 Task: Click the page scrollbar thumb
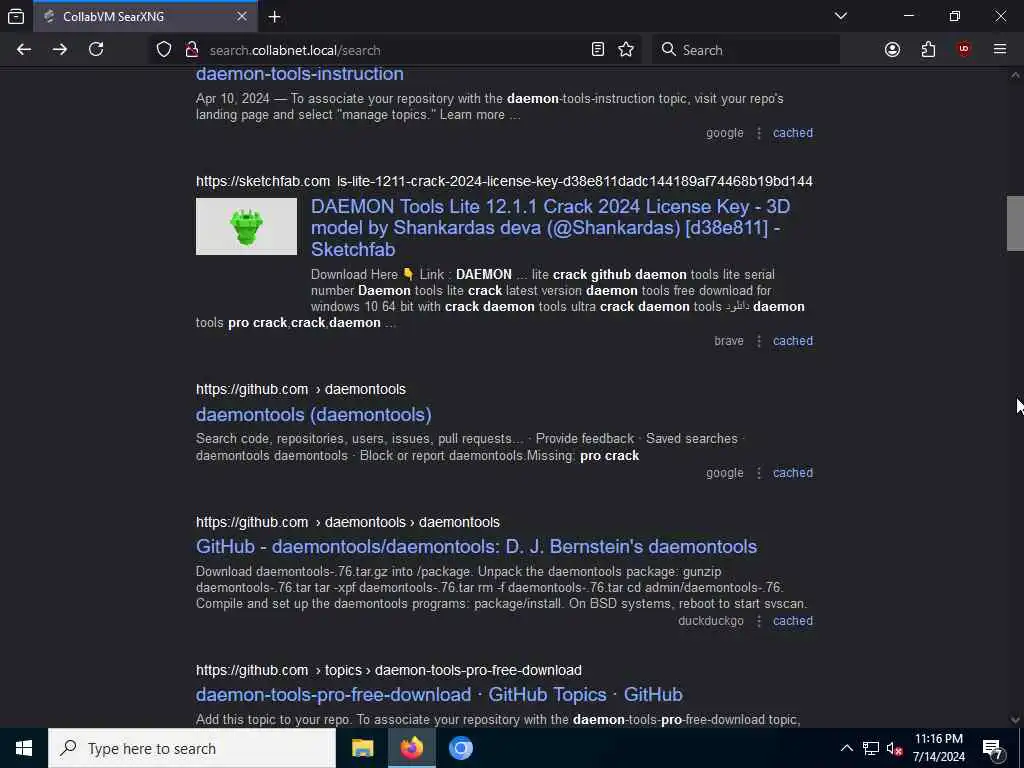tap(1015, 223)
